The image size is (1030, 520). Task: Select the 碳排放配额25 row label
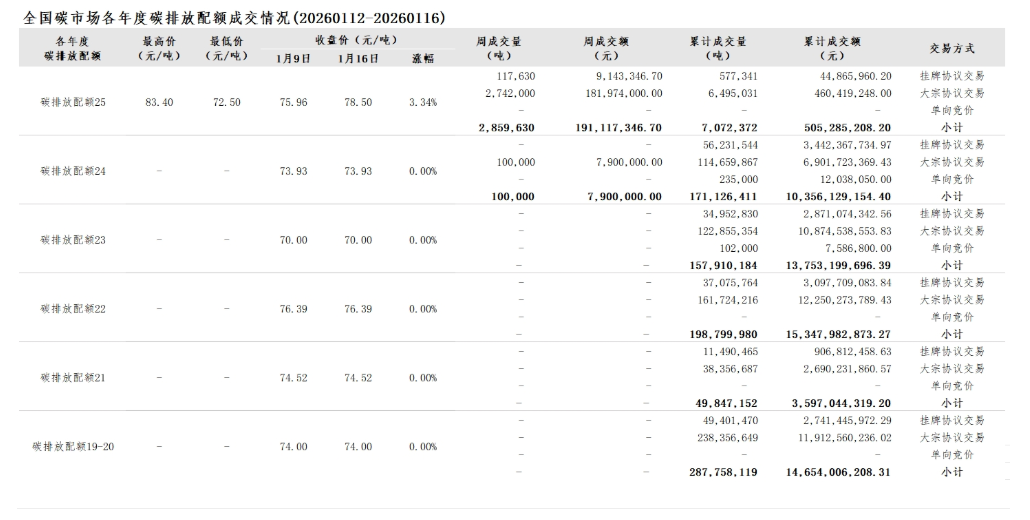[x=73, y=102]
